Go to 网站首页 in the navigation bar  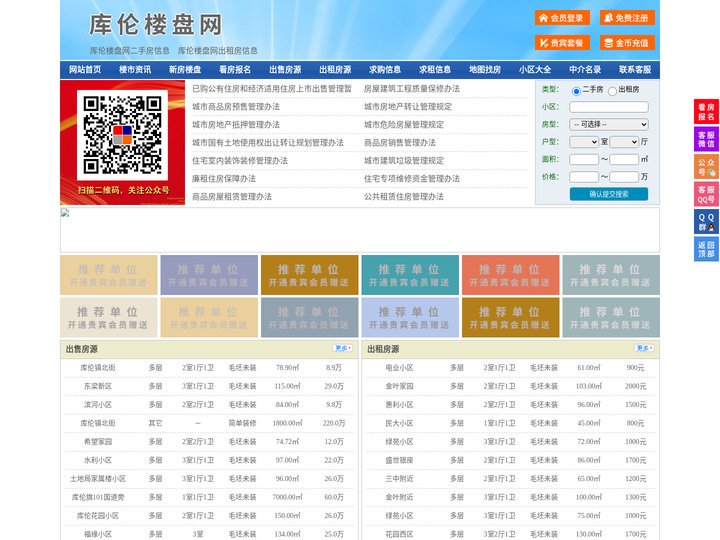point(85,70)
